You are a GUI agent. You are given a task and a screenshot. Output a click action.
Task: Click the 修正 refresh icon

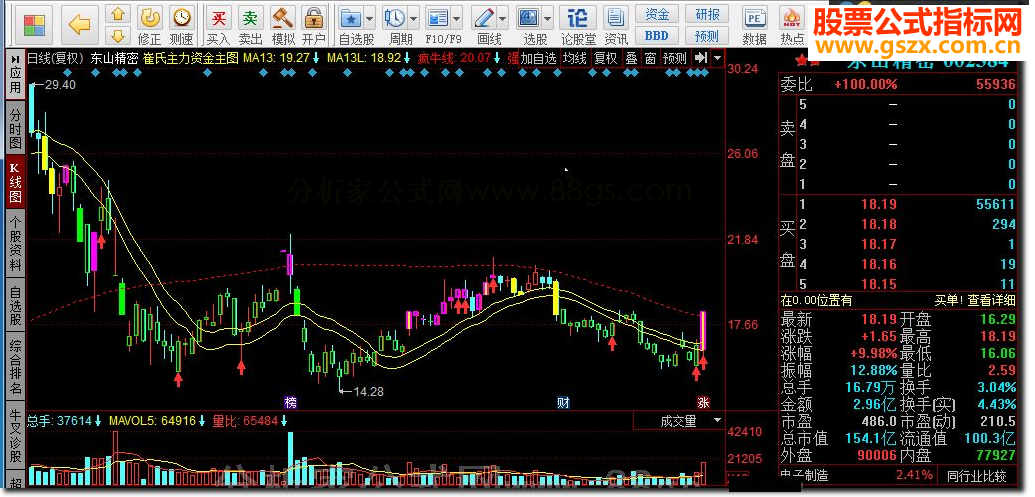[150, 18]
